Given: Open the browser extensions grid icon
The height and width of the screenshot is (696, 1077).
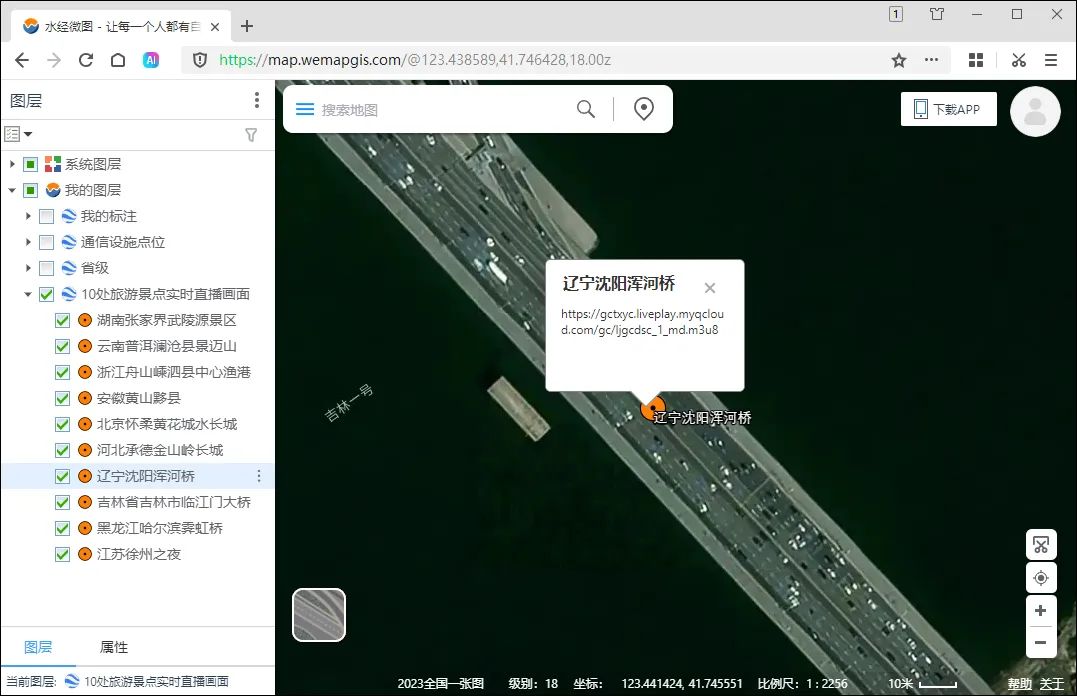Looking at the screenshot, I should pyautogui.click(x=976, y=60).
